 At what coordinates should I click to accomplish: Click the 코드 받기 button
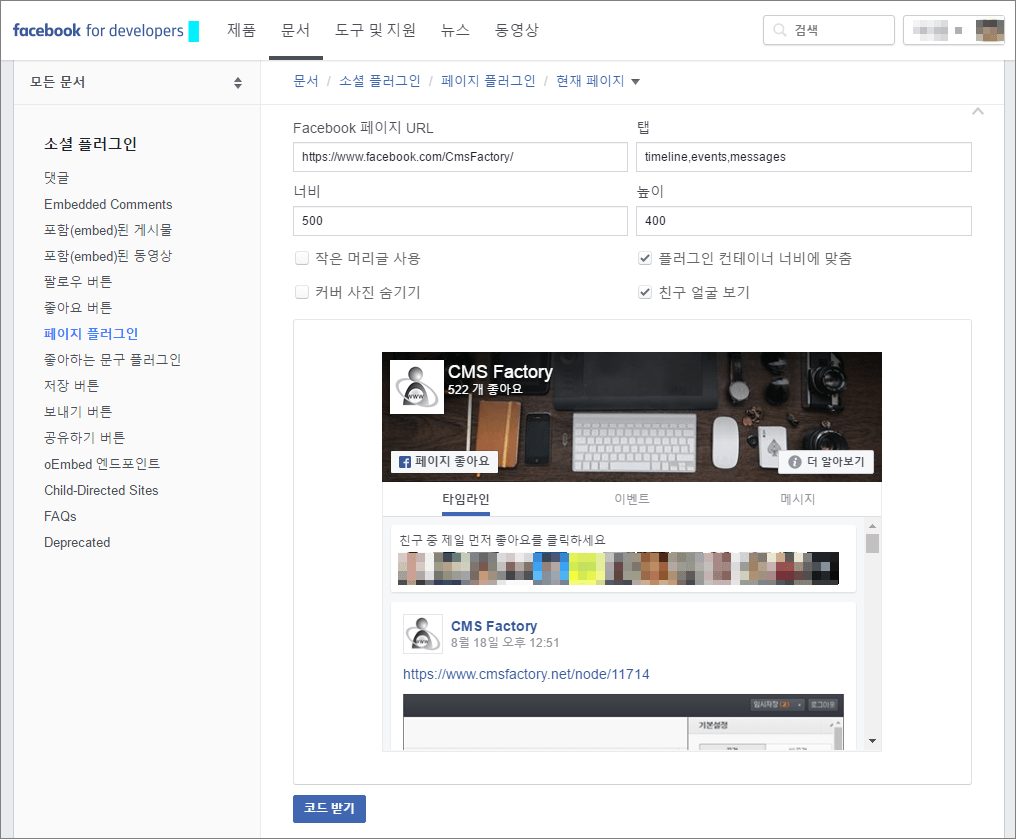329,809
